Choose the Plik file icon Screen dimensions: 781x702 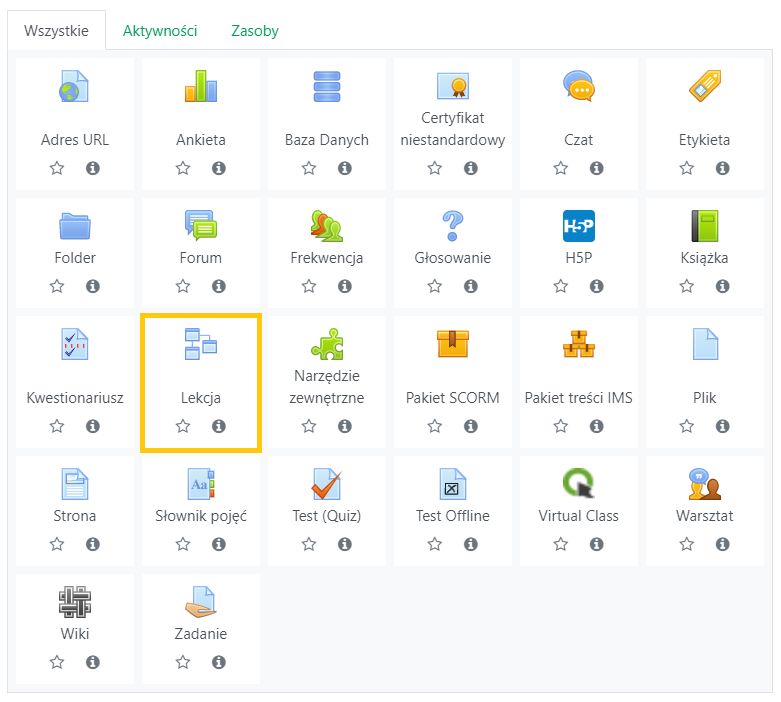tap(705, 344)
